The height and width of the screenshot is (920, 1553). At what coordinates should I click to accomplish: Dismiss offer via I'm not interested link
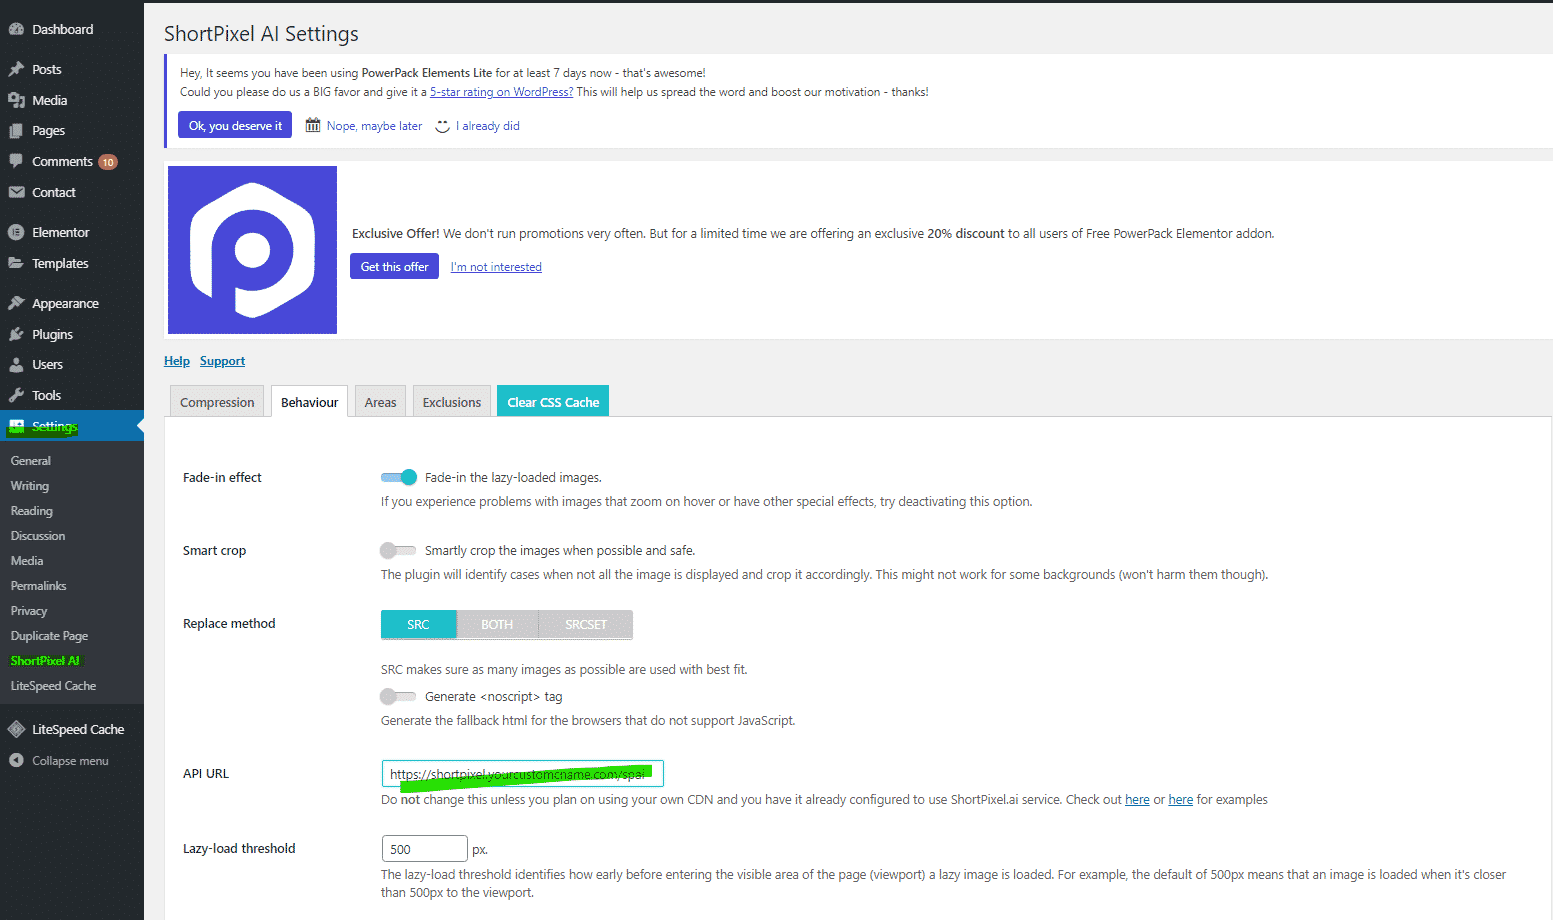pos(496,267)
